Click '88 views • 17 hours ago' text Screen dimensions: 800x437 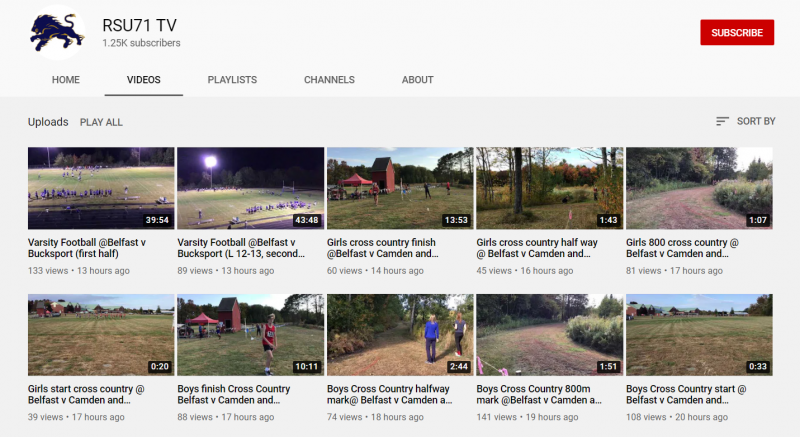[226, 417]
